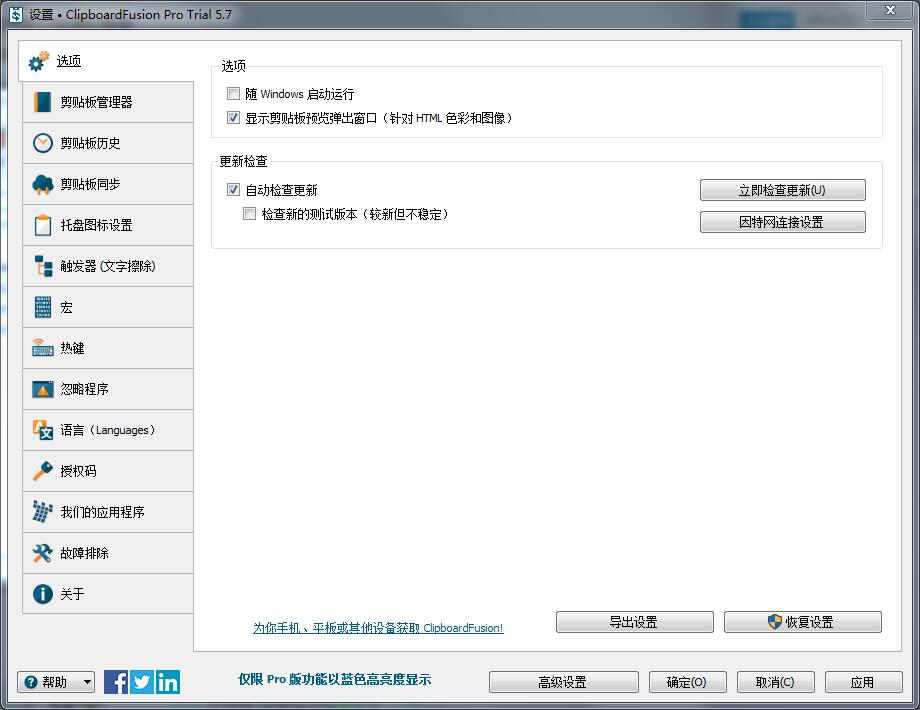Click 立即检查更新(U) button
The image size is (920, 710).
point(782,190)
